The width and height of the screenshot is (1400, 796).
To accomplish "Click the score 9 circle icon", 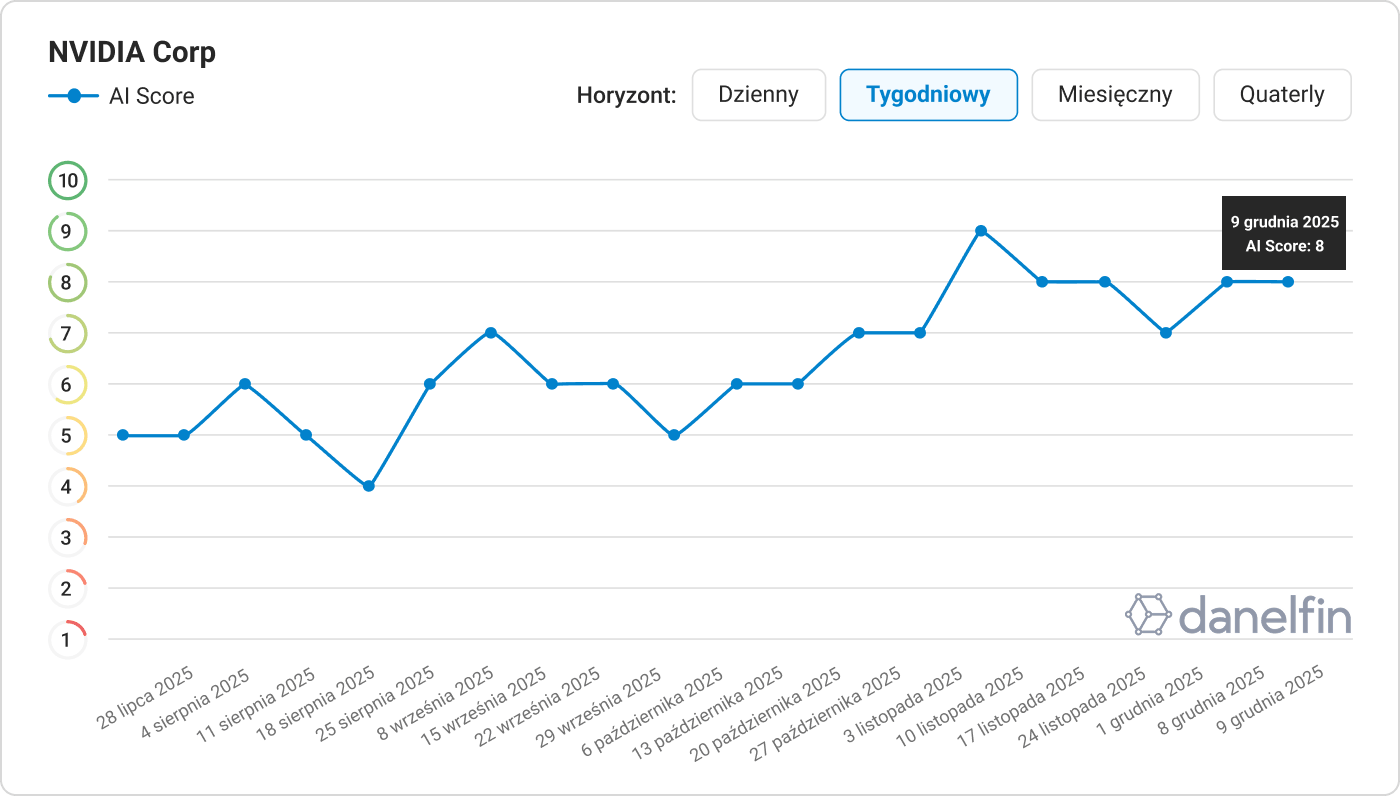I will (x=68, y=232).
